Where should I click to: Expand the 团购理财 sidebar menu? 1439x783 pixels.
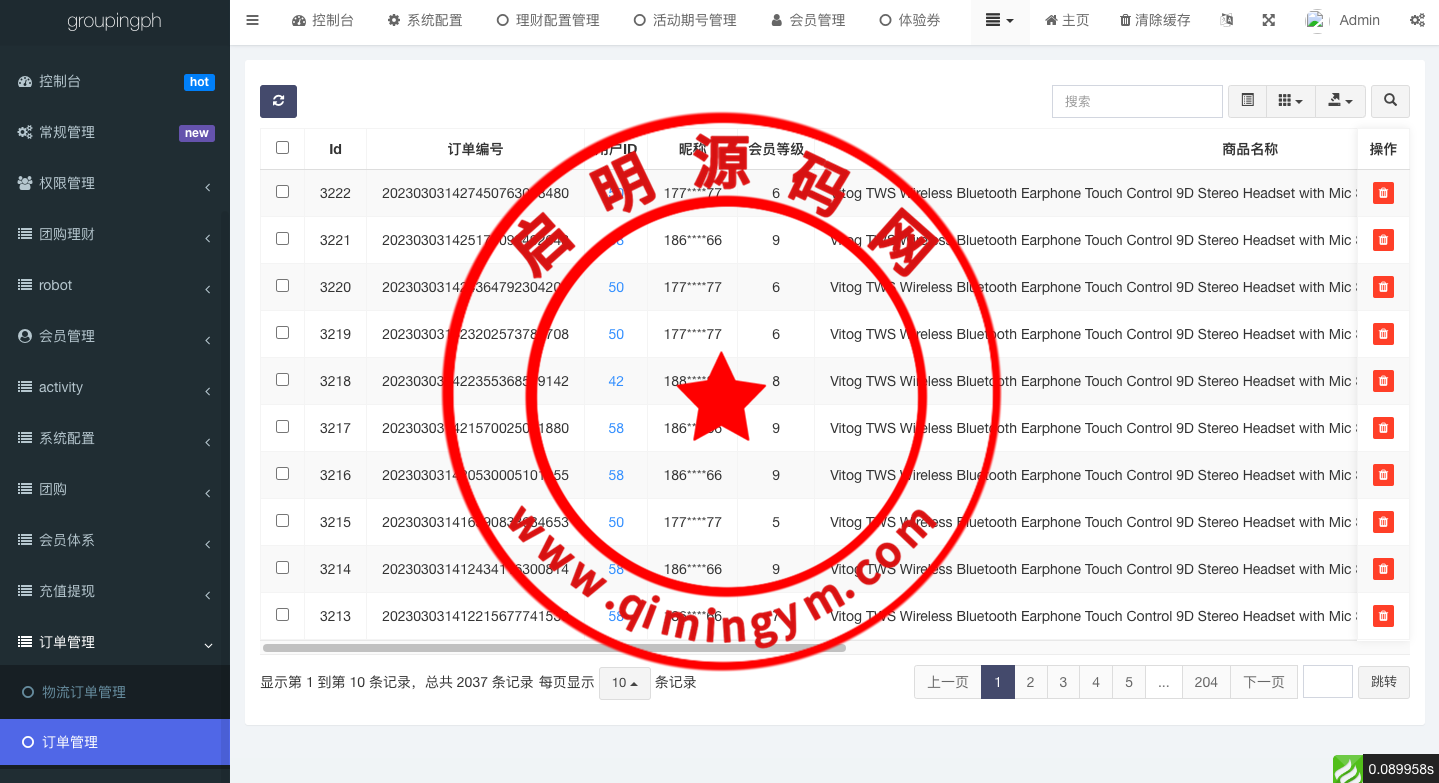pyautogui.click(x=115, y=235)
